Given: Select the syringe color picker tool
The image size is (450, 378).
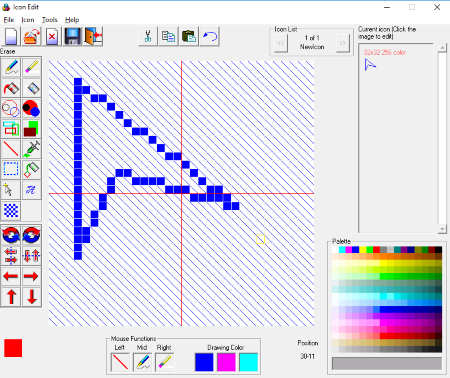Looking at the screenshot, I should [x=31, y=149].
